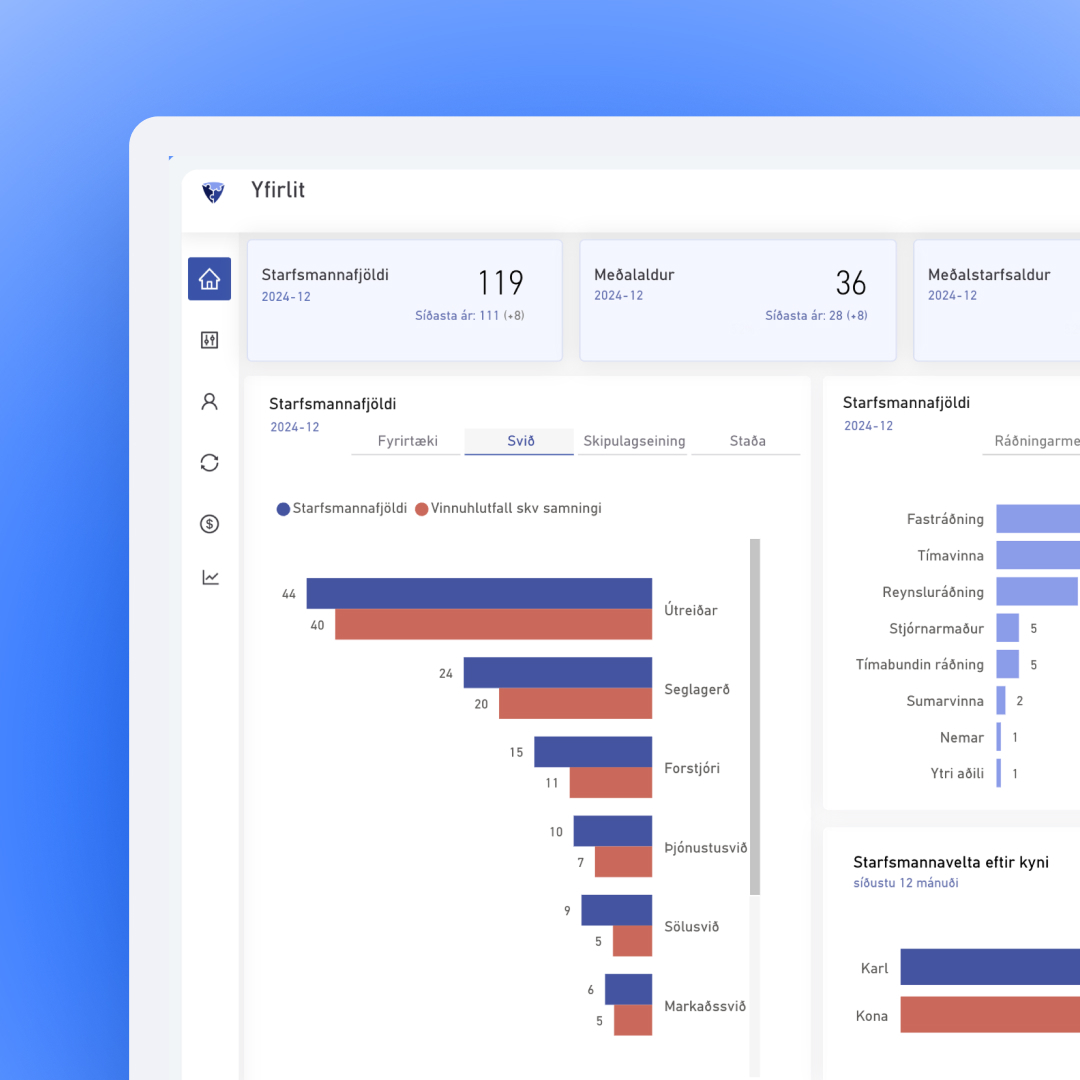Click the Forstjóri category label

[692, 769]
